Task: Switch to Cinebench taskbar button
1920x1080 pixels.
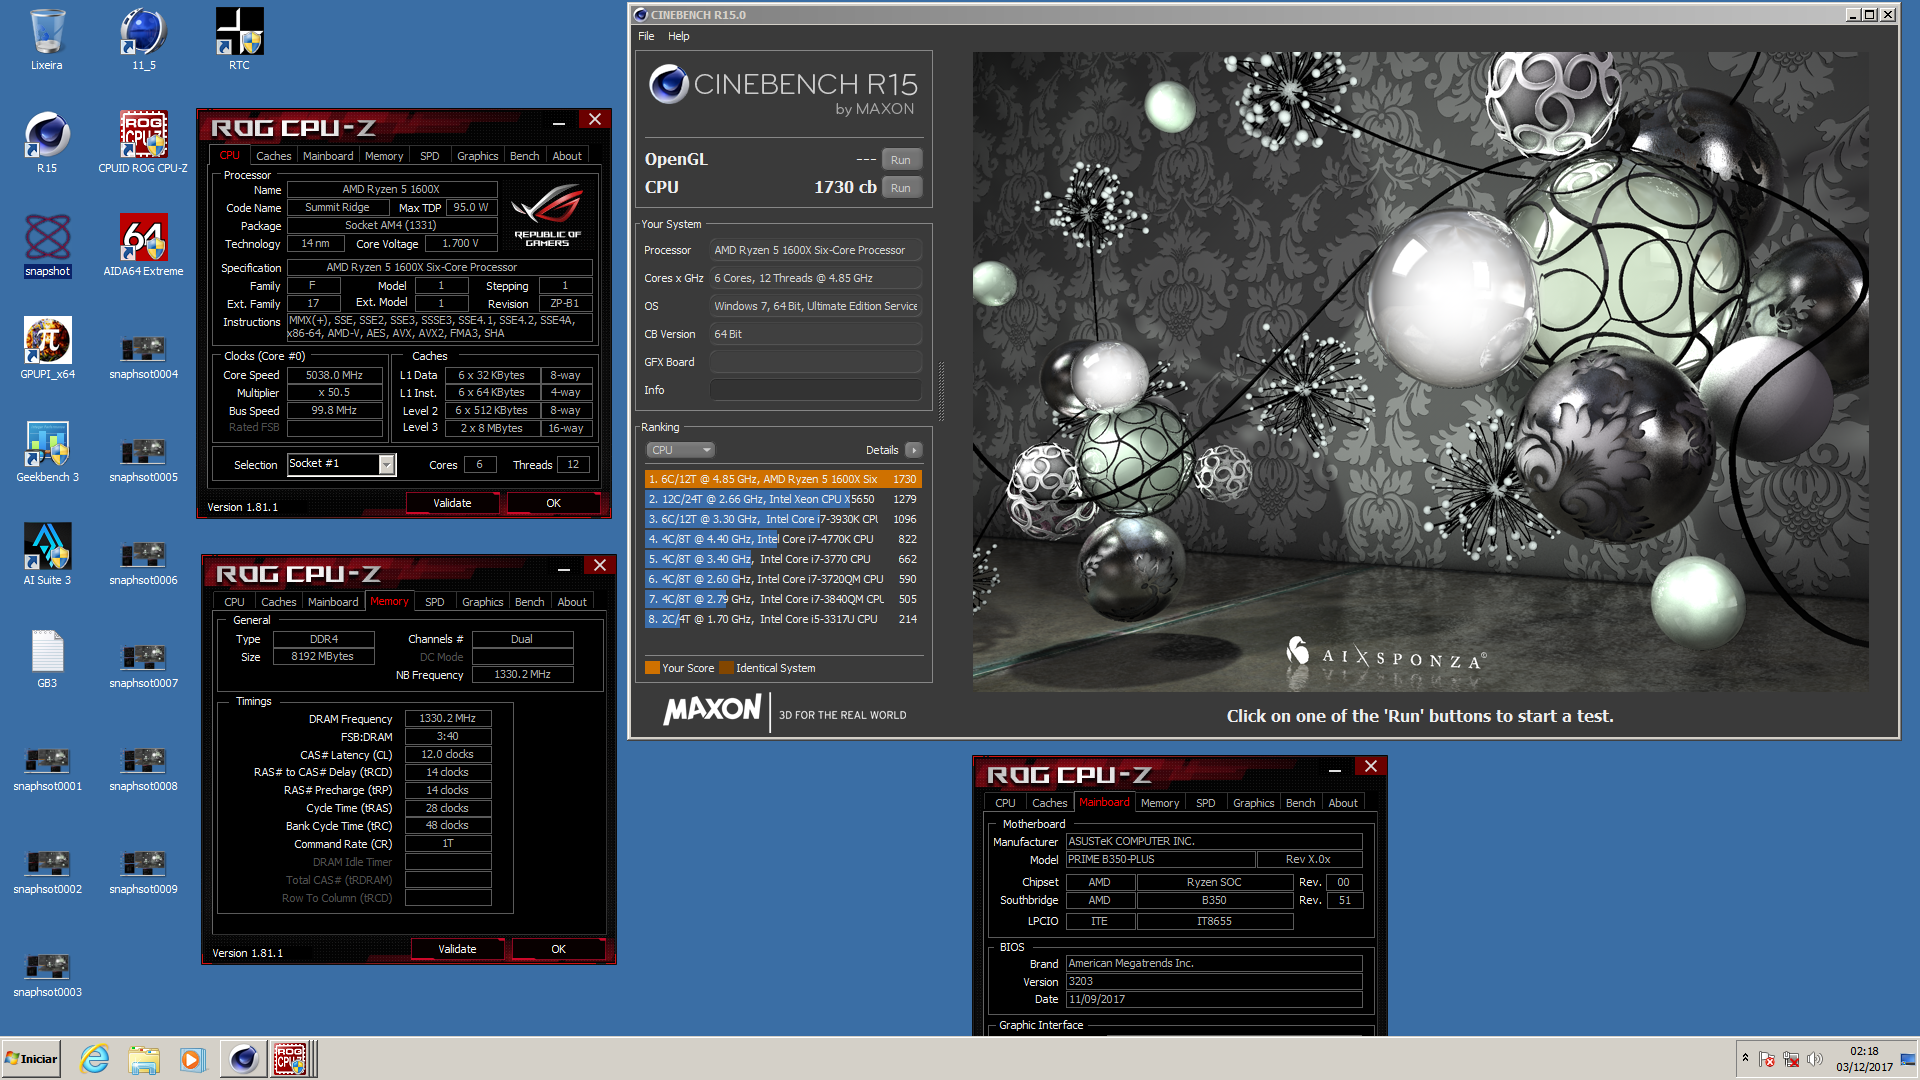Action: (x=243, y=1059)
